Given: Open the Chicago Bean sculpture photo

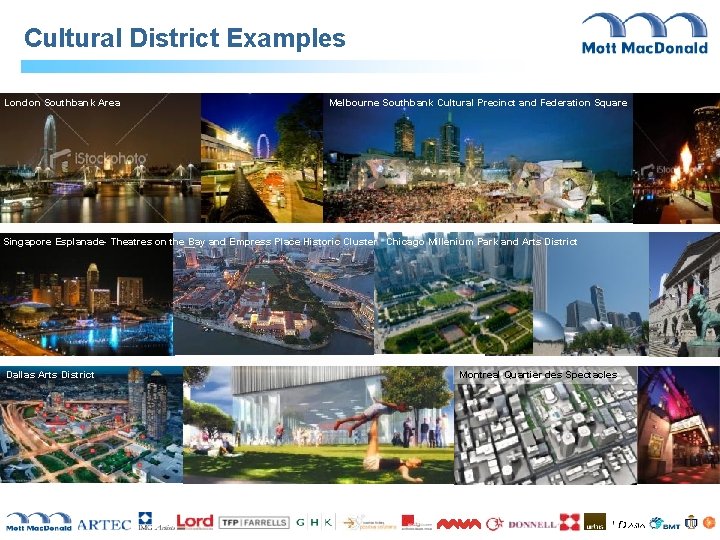Looking at the screenshot, I should [591, 294].
